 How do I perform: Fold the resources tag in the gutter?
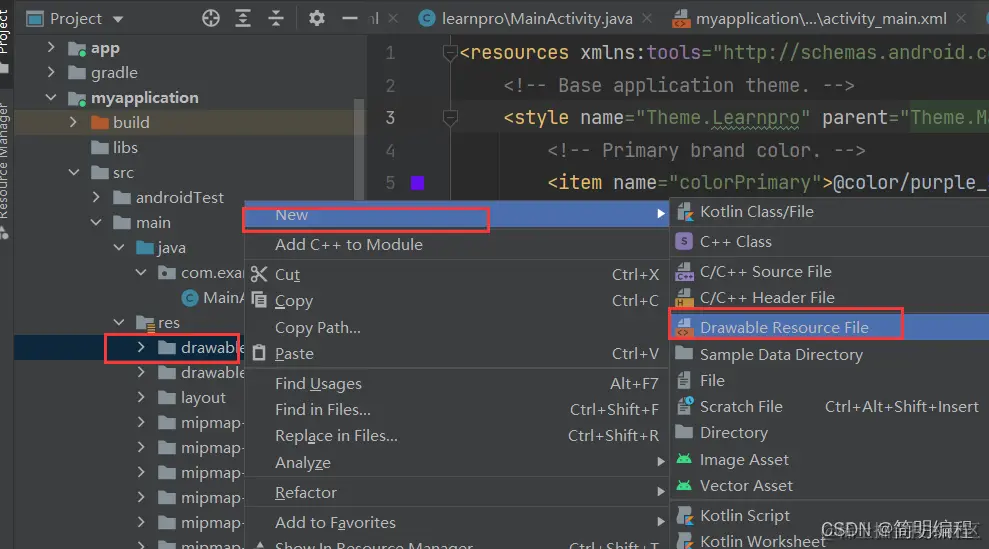[450, 53]
